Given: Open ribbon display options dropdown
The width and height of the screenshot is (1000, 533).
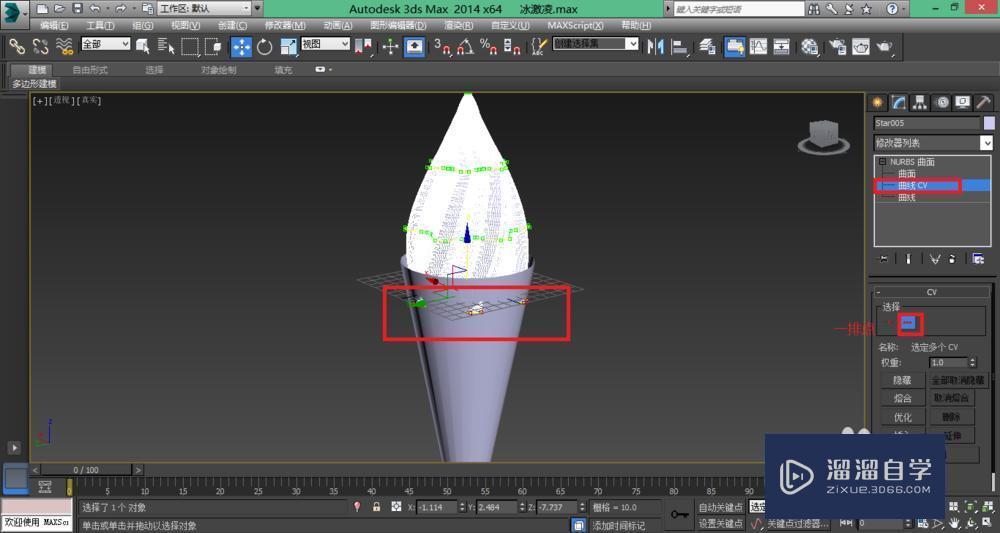Looking at the screenshot, I should [322, 69].
